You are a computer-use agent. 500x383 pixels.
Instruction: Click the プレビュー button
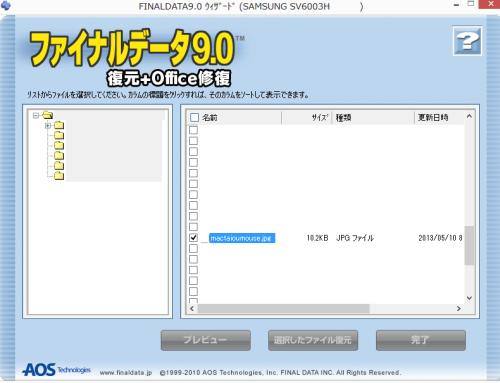click(x=206, y=340)
